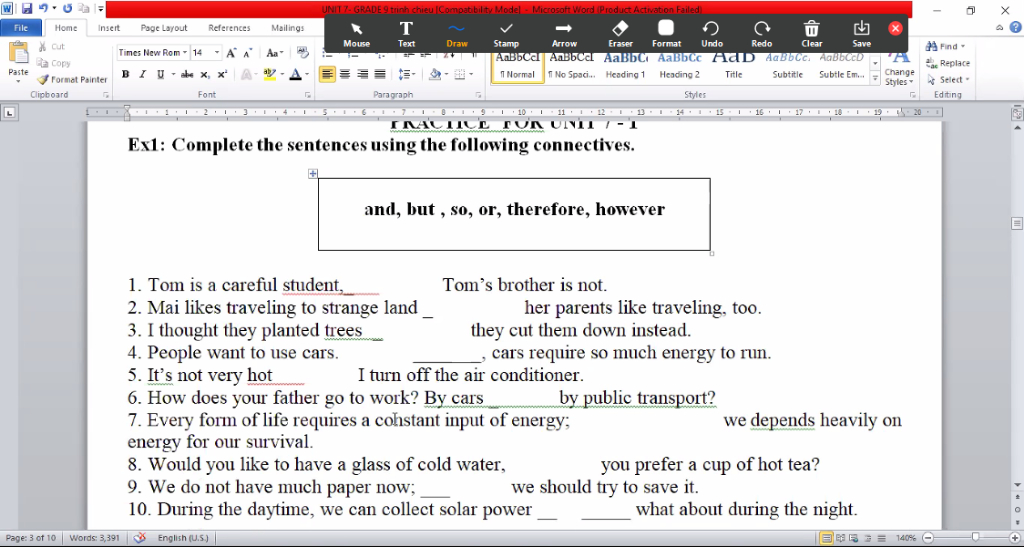
Task: Click the table move handle above the box
Action: click(x=313, y=174)
